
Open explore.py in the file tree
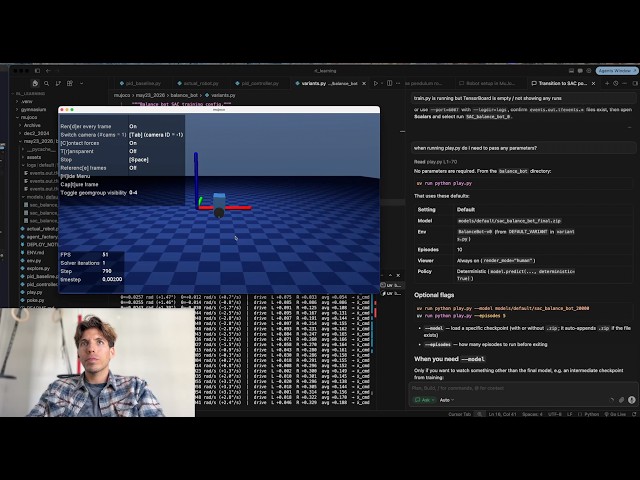[x=38, y=268]
